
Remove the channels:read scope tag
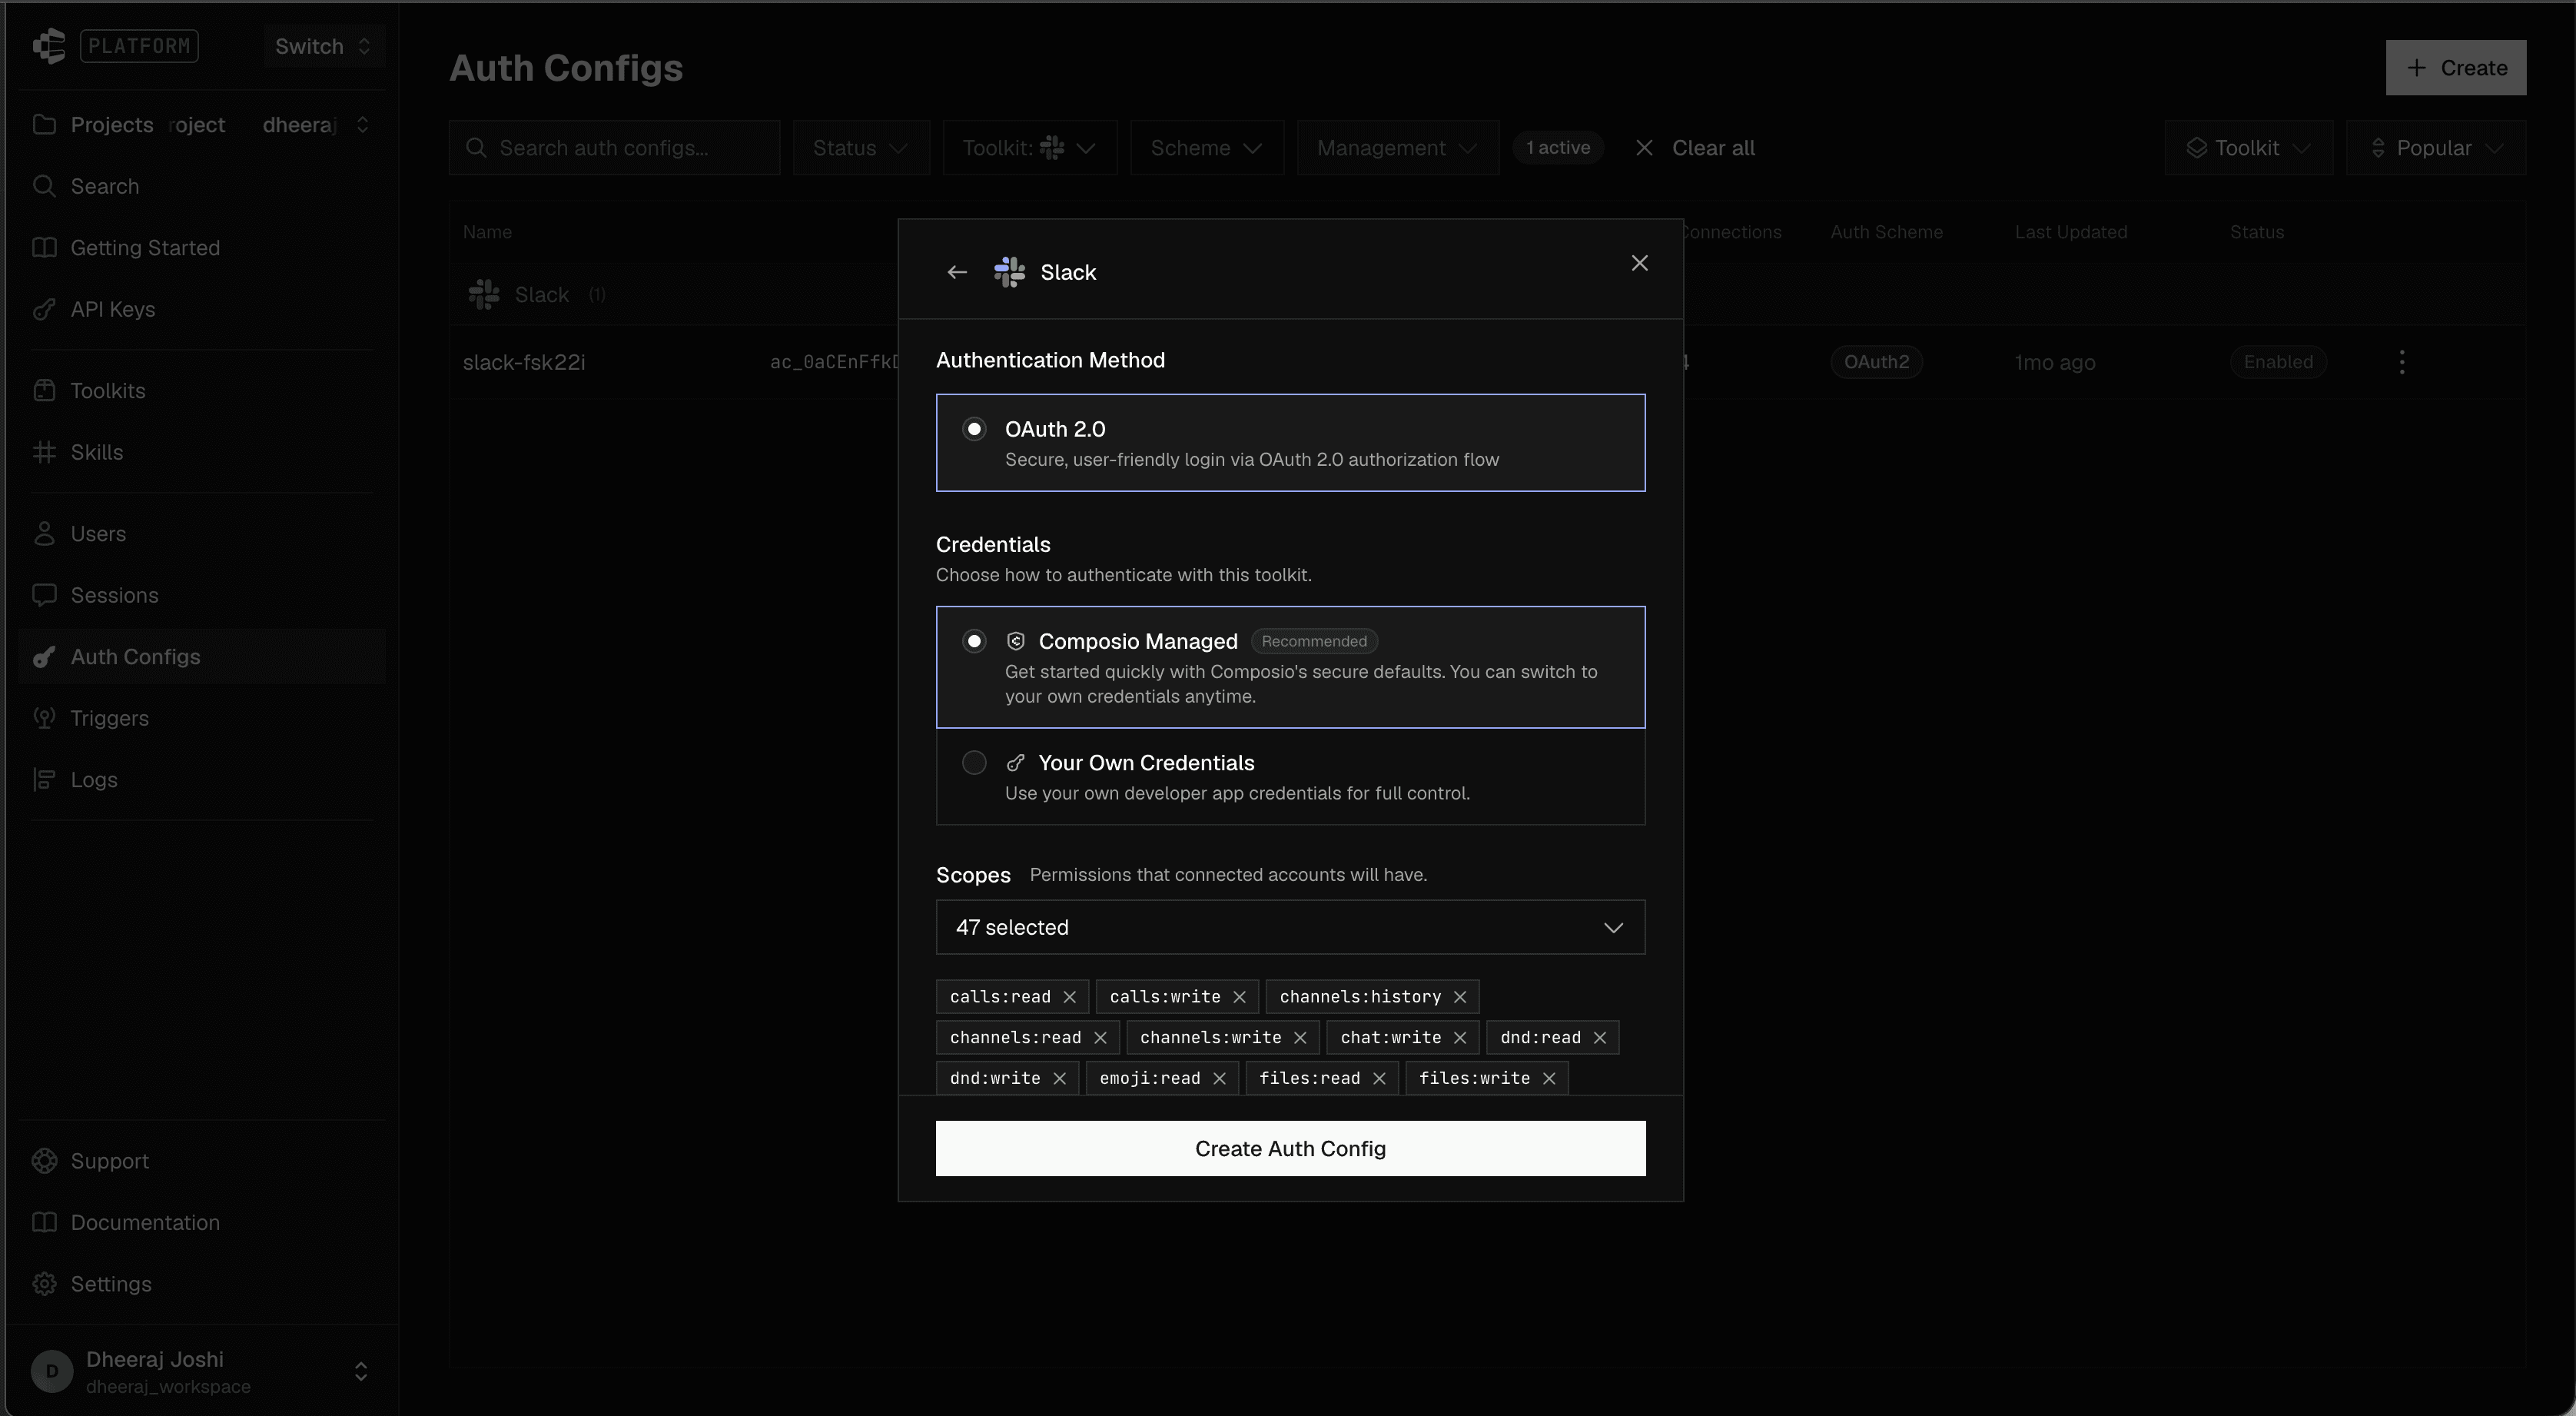(1100, 1038)
